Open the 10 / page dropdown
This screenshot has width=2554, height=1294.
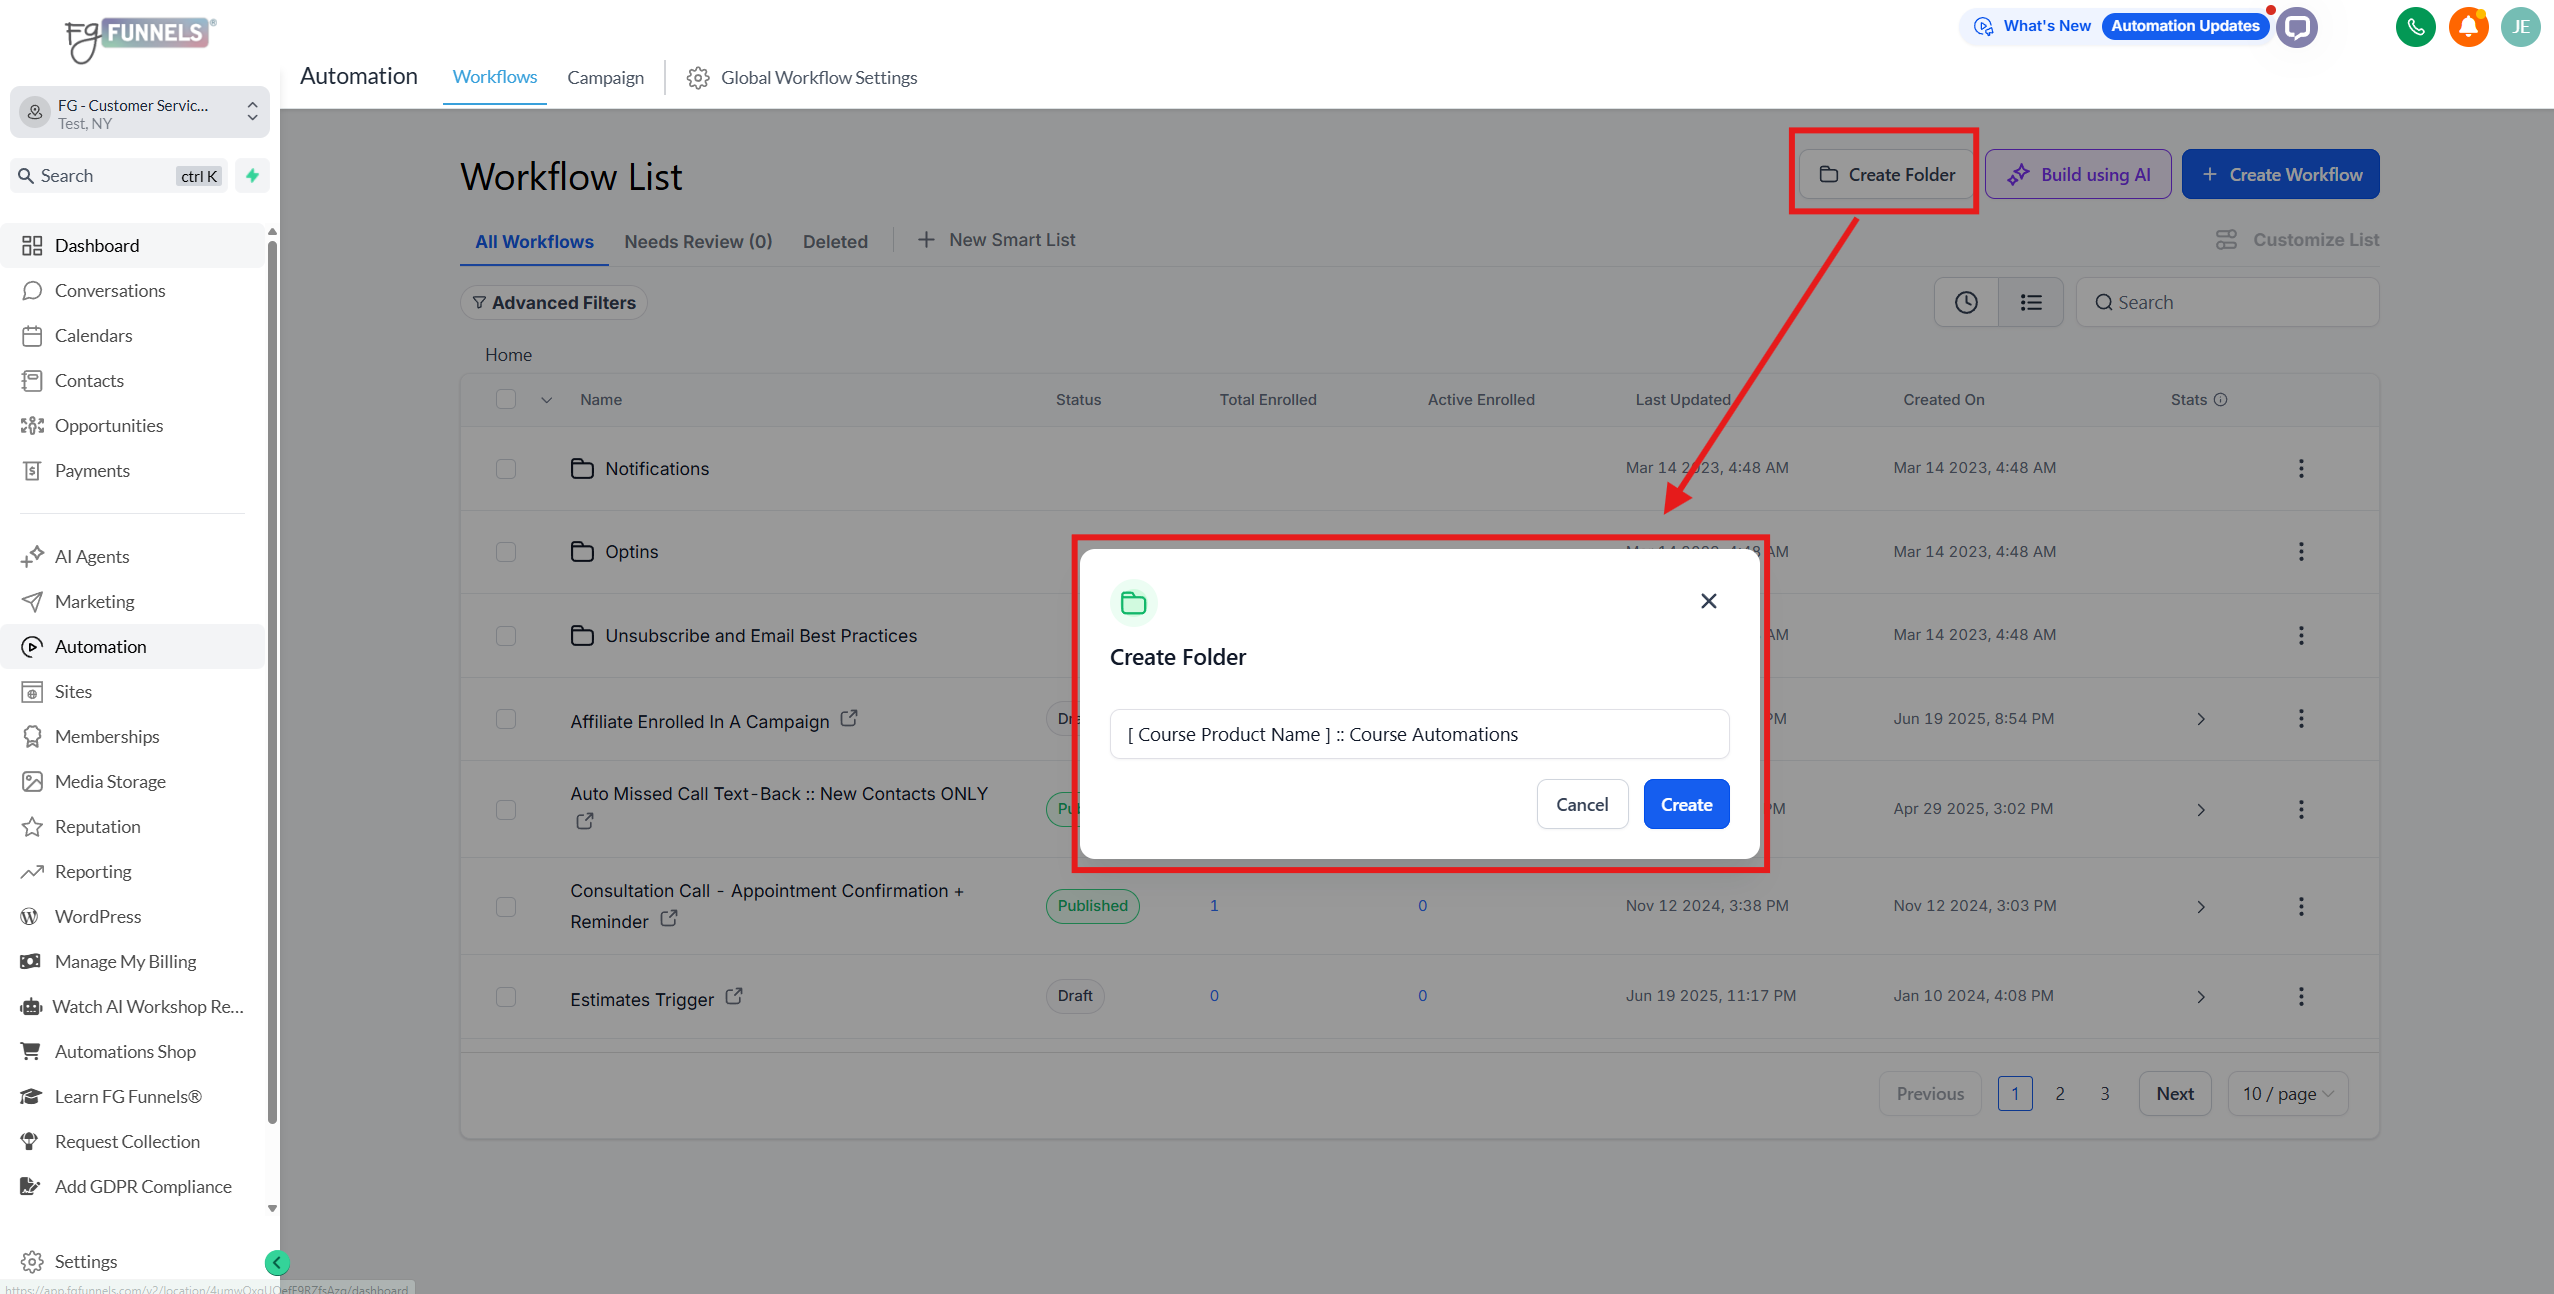tap(2287, 1094)
